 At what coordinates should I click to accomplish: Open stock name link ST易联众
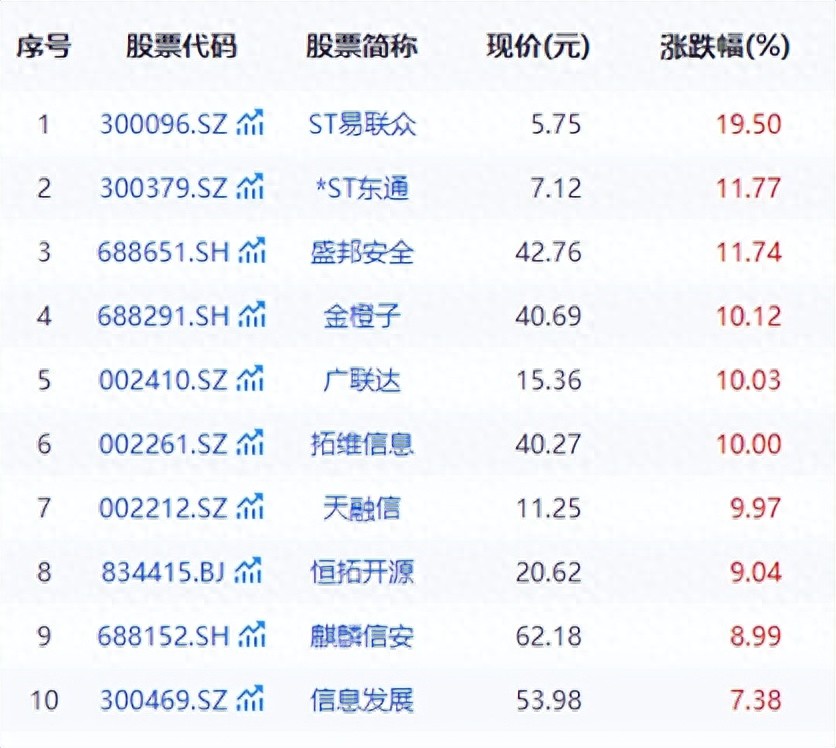click(x=361, y=124)
